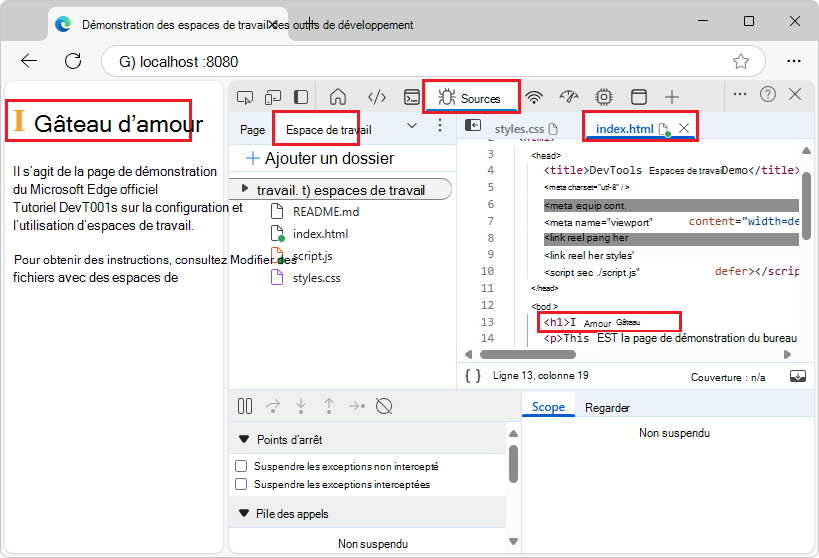Switch to the Regarder tab
Viewport: 819px width, 558px height.
(607, 408)
